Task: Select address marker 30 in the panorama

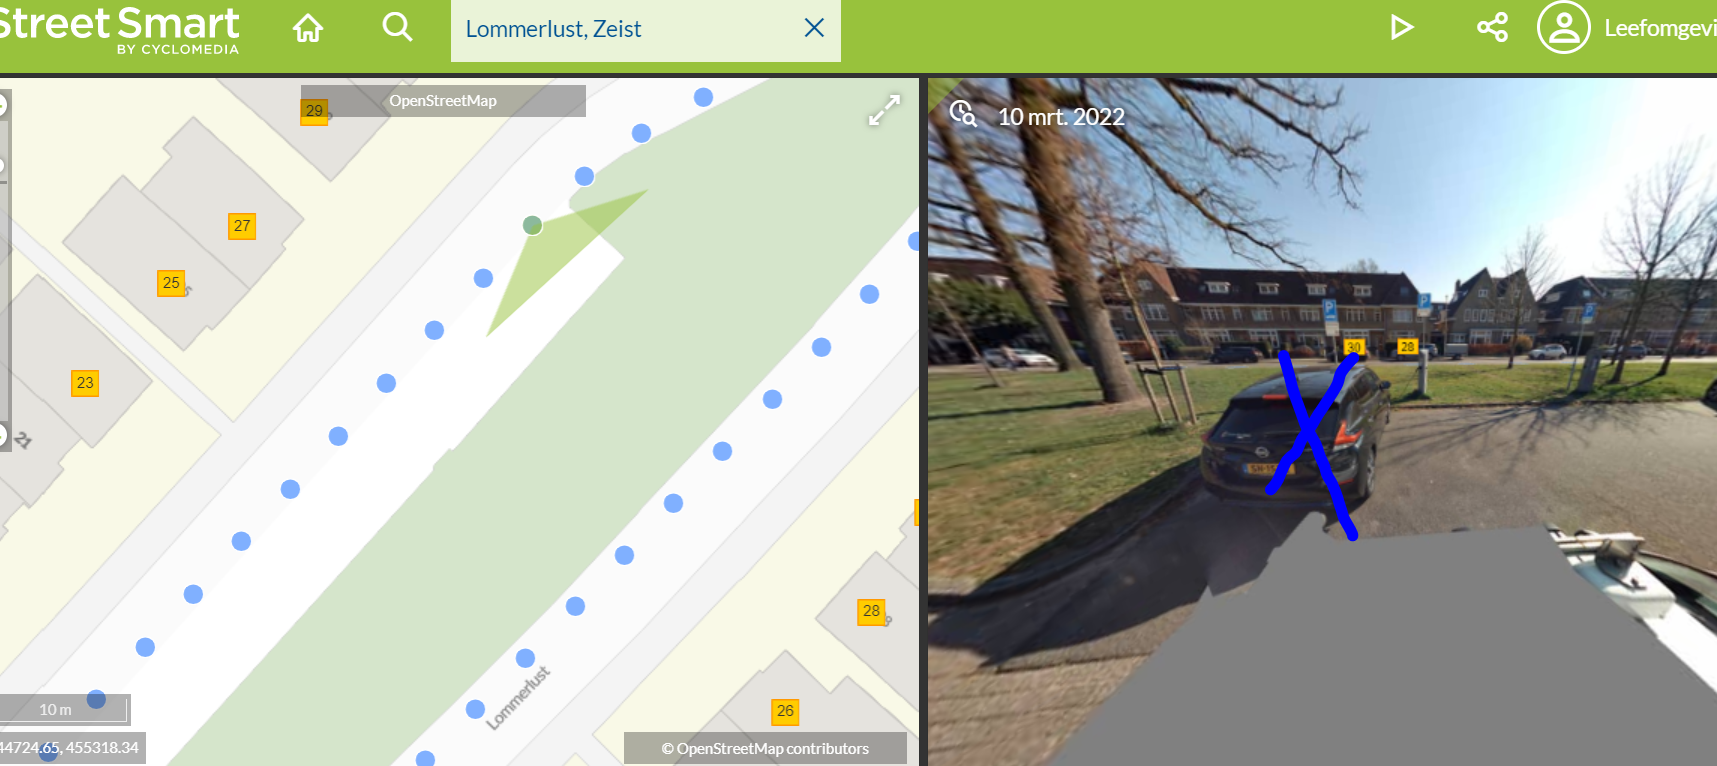Action: point(1354,347)
